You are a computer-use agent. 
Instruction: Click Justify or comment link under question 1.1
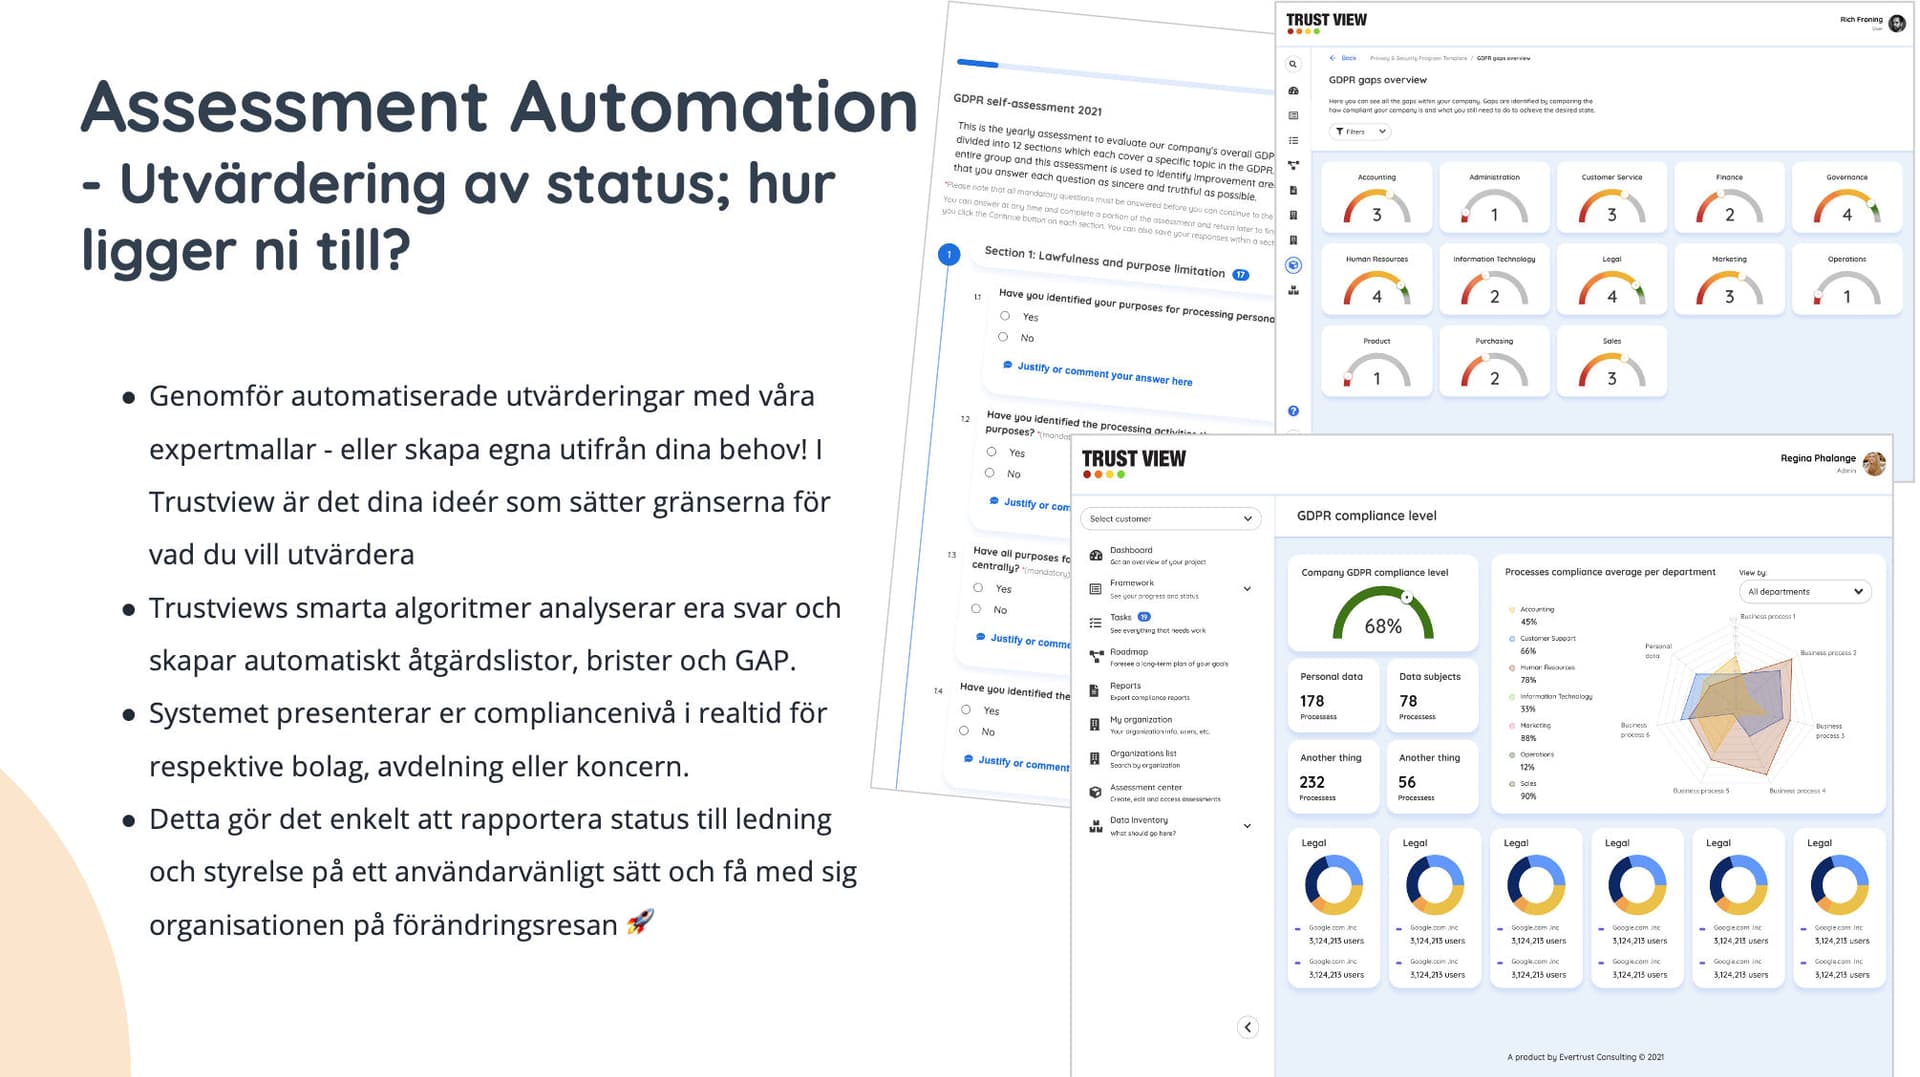pos(1098,374)
